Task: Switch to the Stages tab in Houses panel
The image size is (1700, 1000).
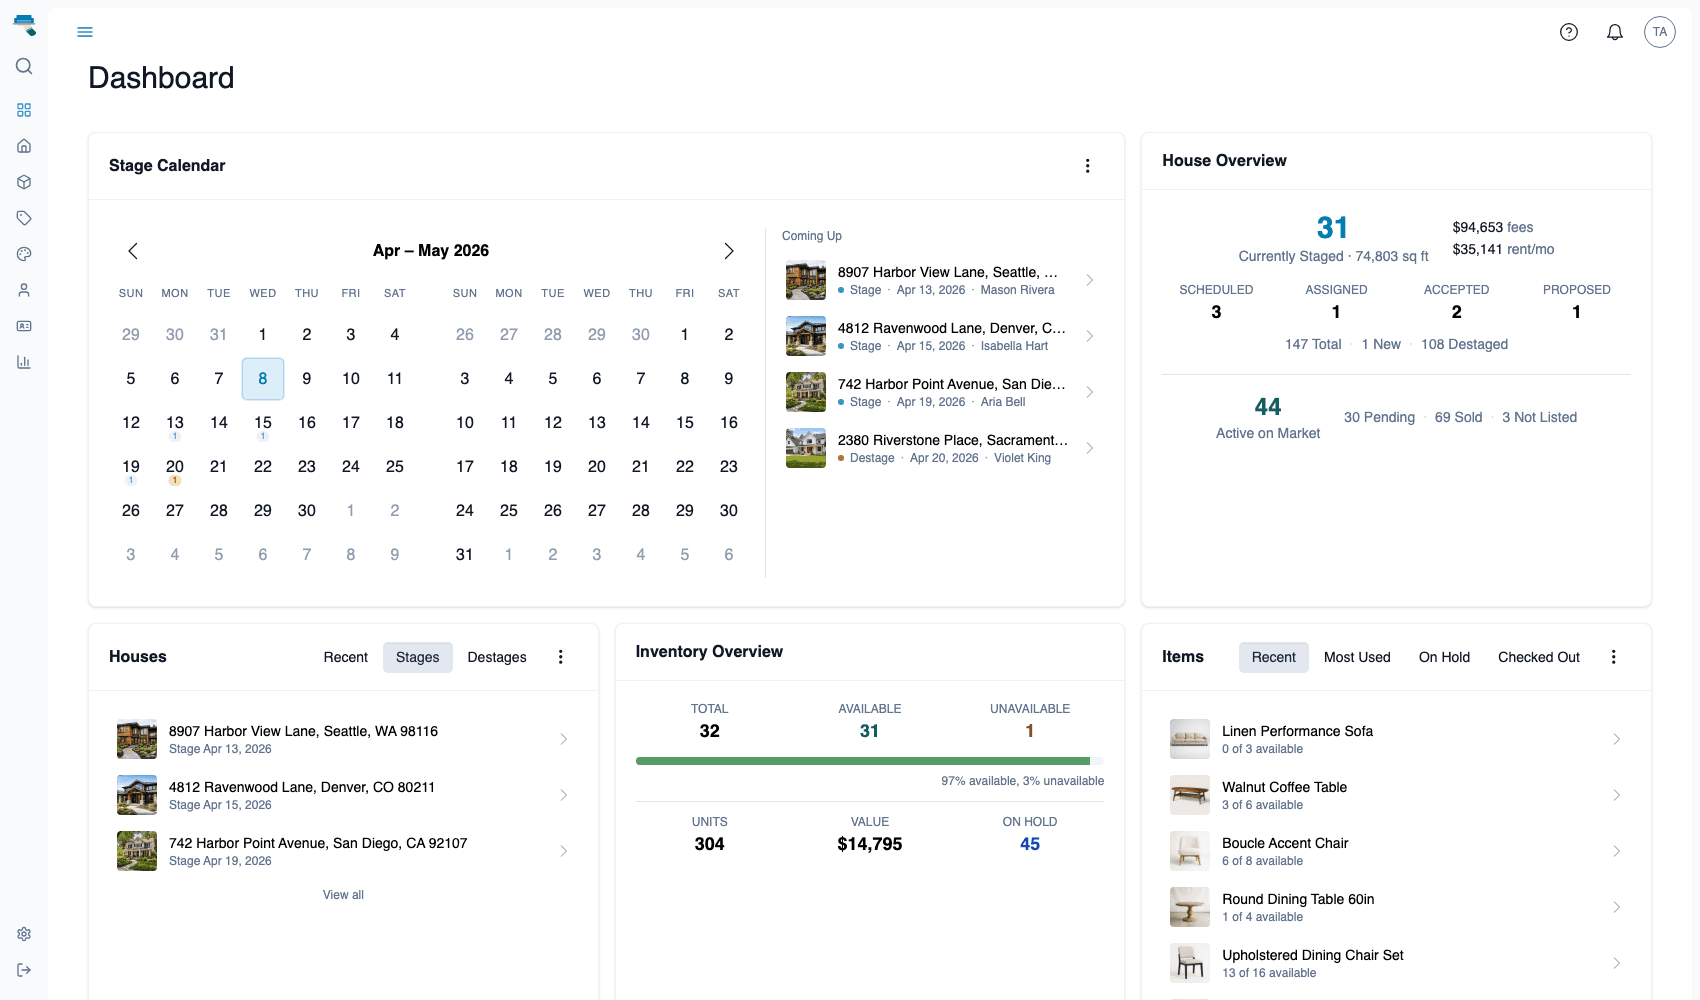Action: pos(417,657)
